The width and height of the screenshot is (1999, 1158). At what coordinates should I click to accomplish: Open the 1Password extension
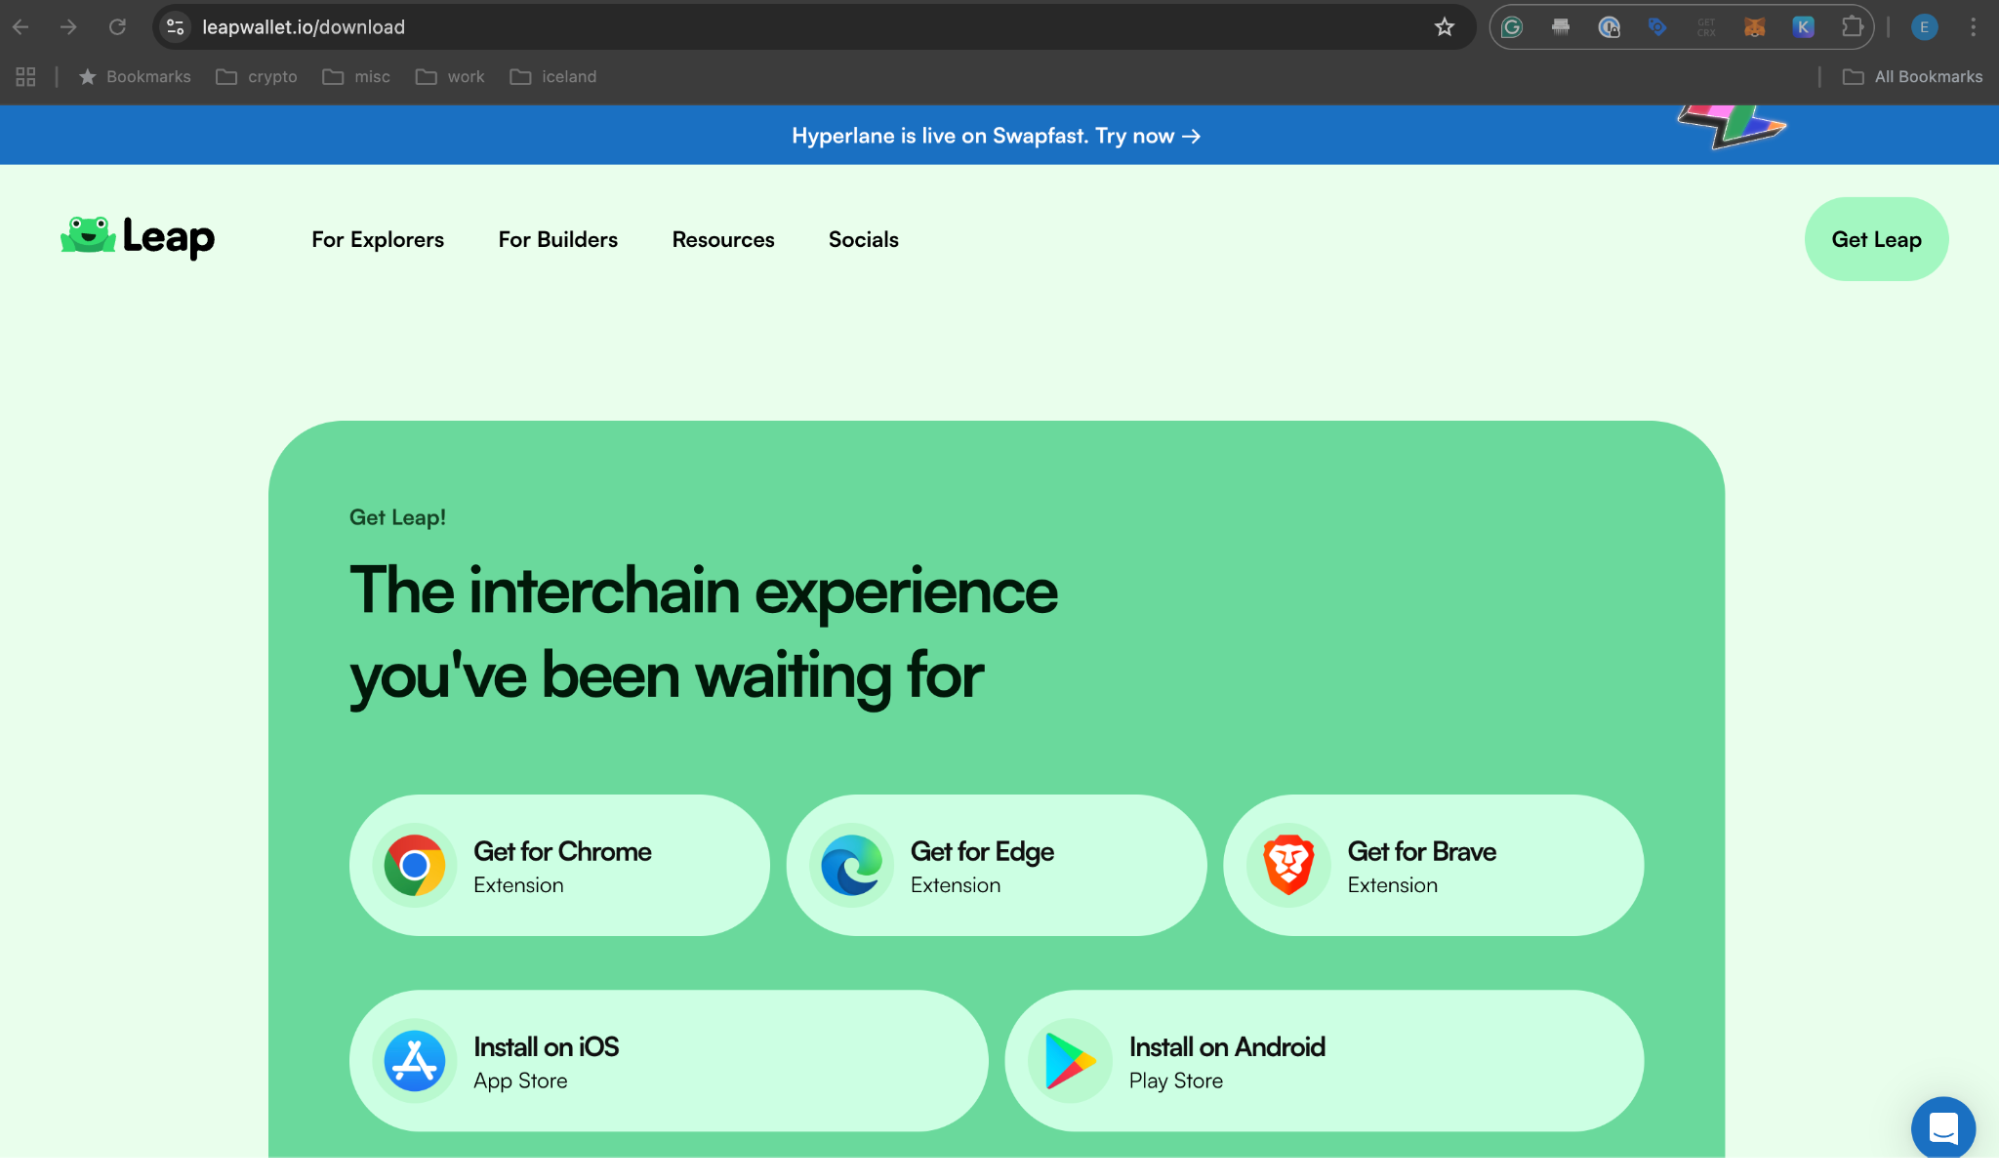pyautogui.click(x=1609, y=27)
